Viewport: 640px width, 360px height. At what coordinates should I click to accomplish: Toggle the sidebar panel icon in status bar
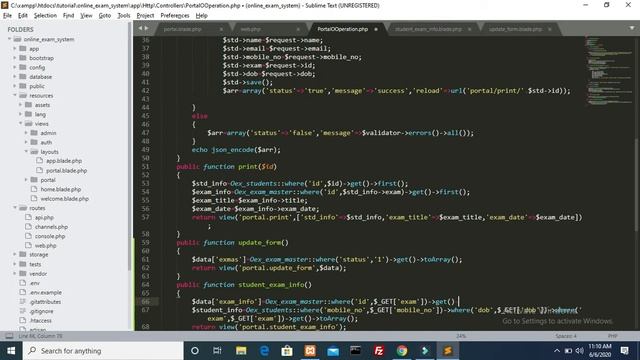9,336
